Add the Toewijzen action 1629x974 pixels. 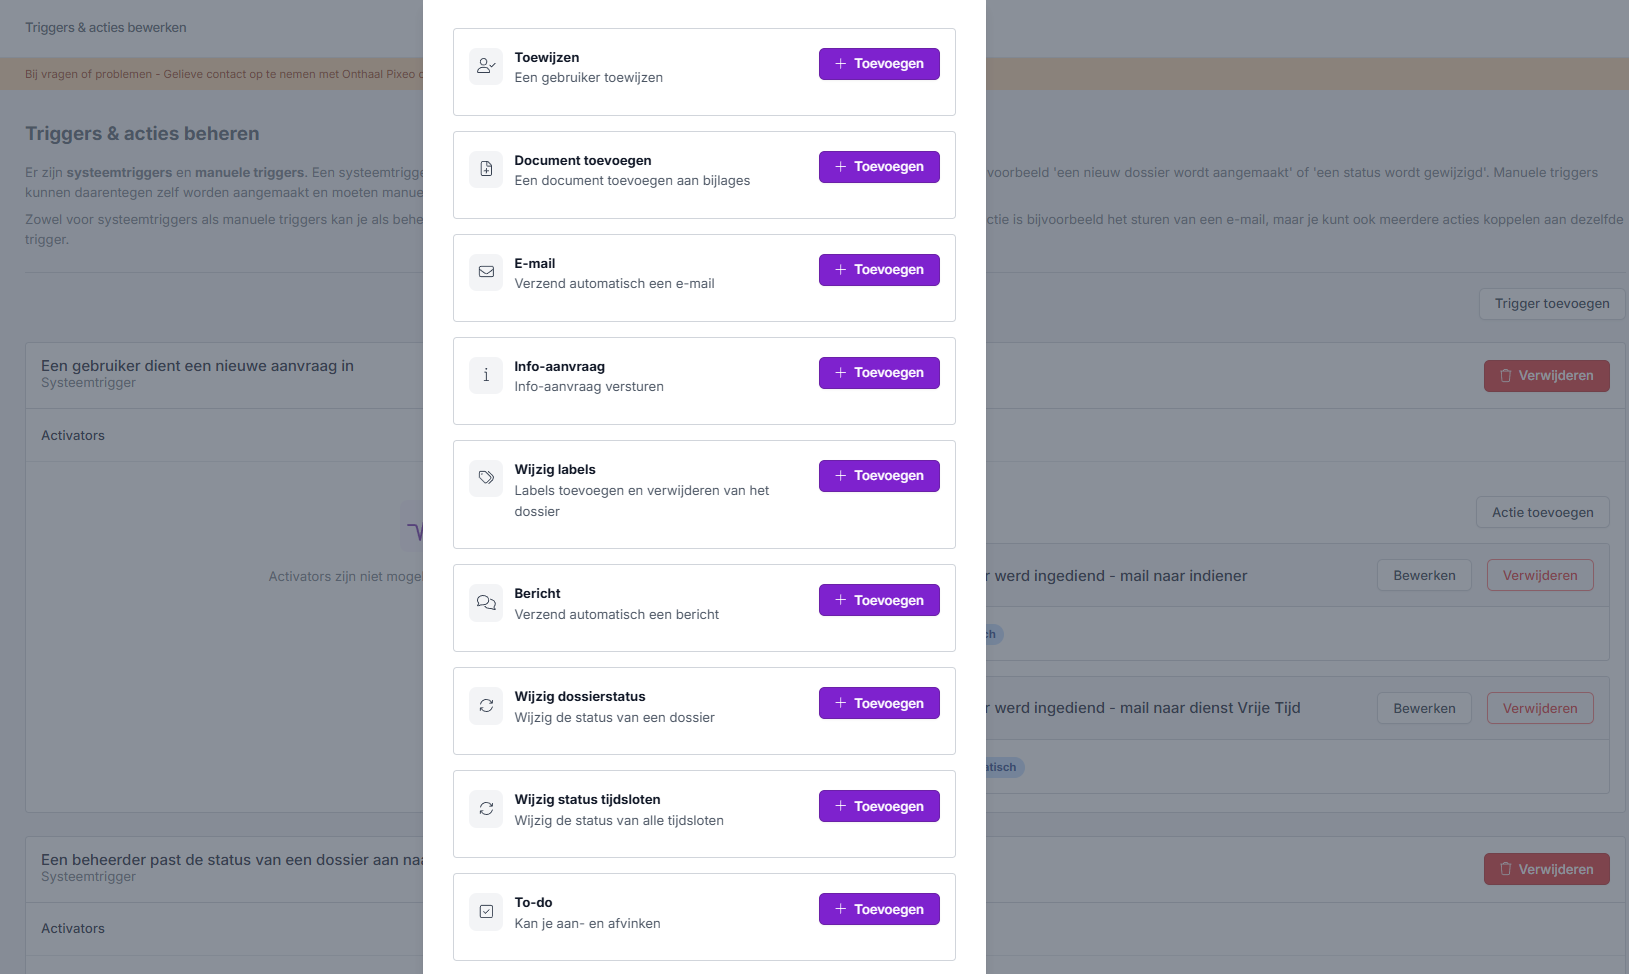pyautogui.click(x=879, y=64)
